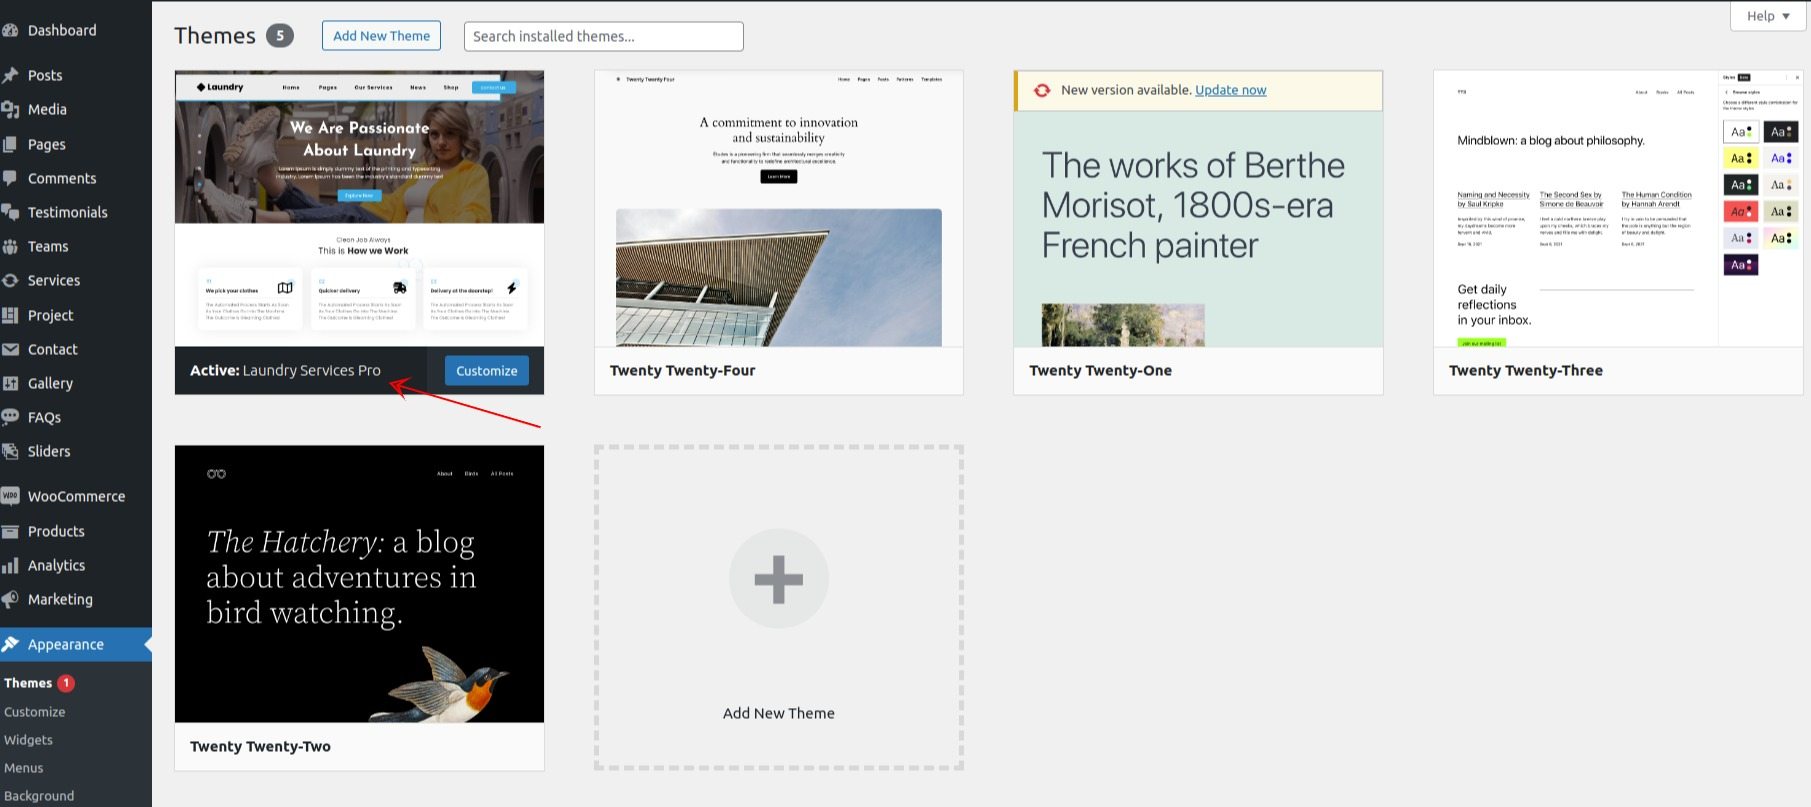Open Media via its sidebar icon
This screenshot has height=807, width=1811.
(x=10, y=109)
